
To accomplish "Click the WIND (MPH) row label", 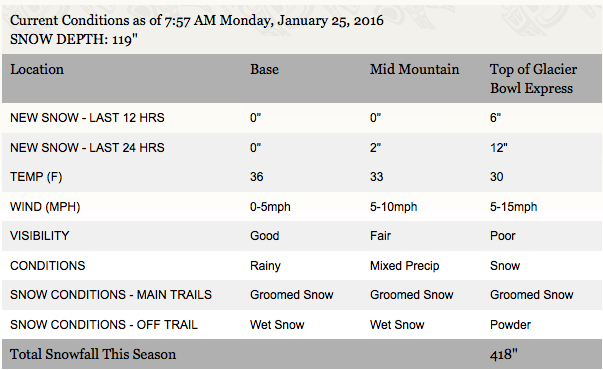I will click(45, 207).
